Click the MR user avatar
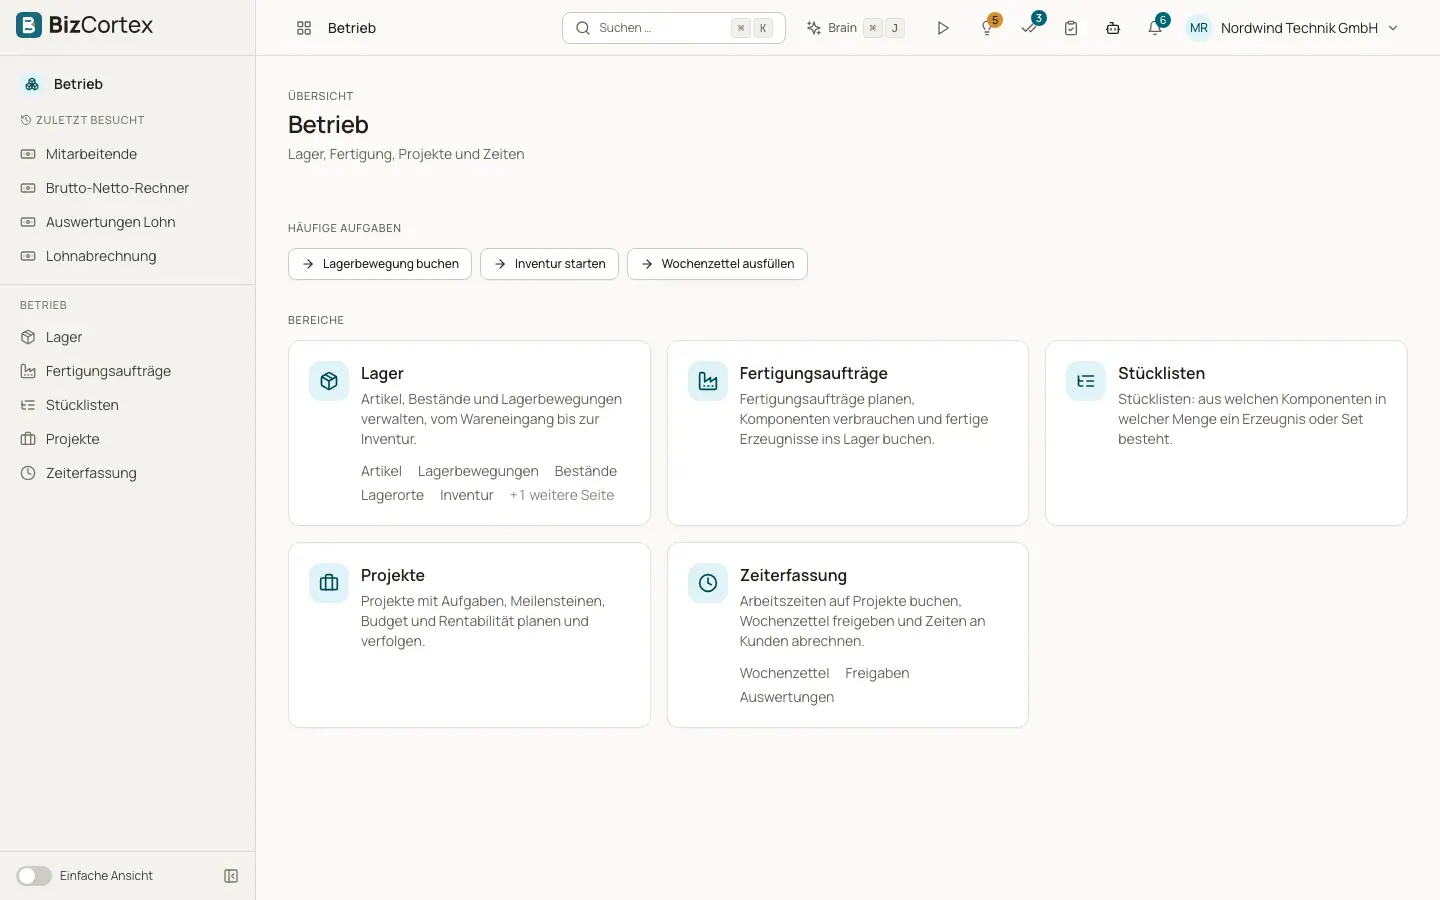 [x=1199, y=28]
